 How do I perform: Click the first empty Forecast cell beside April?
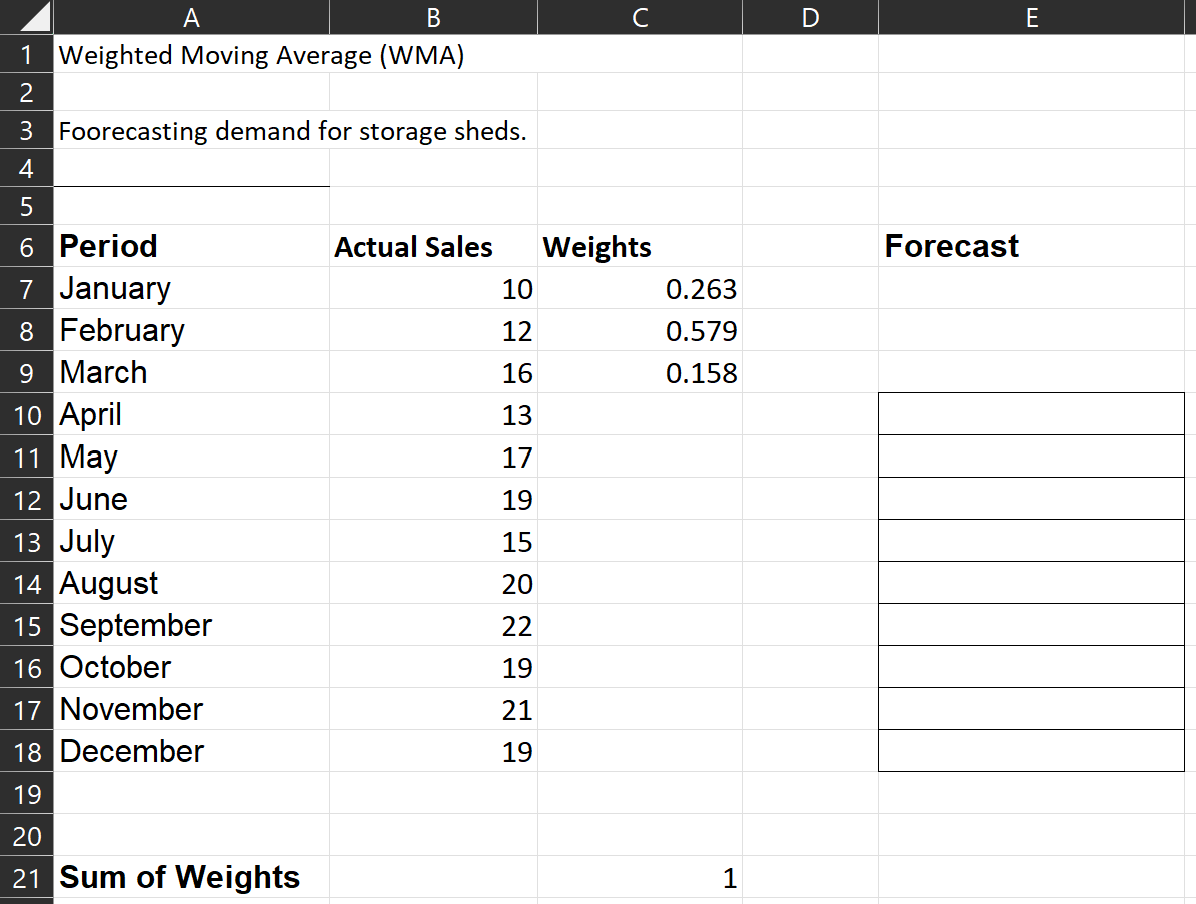point(1031,414)
